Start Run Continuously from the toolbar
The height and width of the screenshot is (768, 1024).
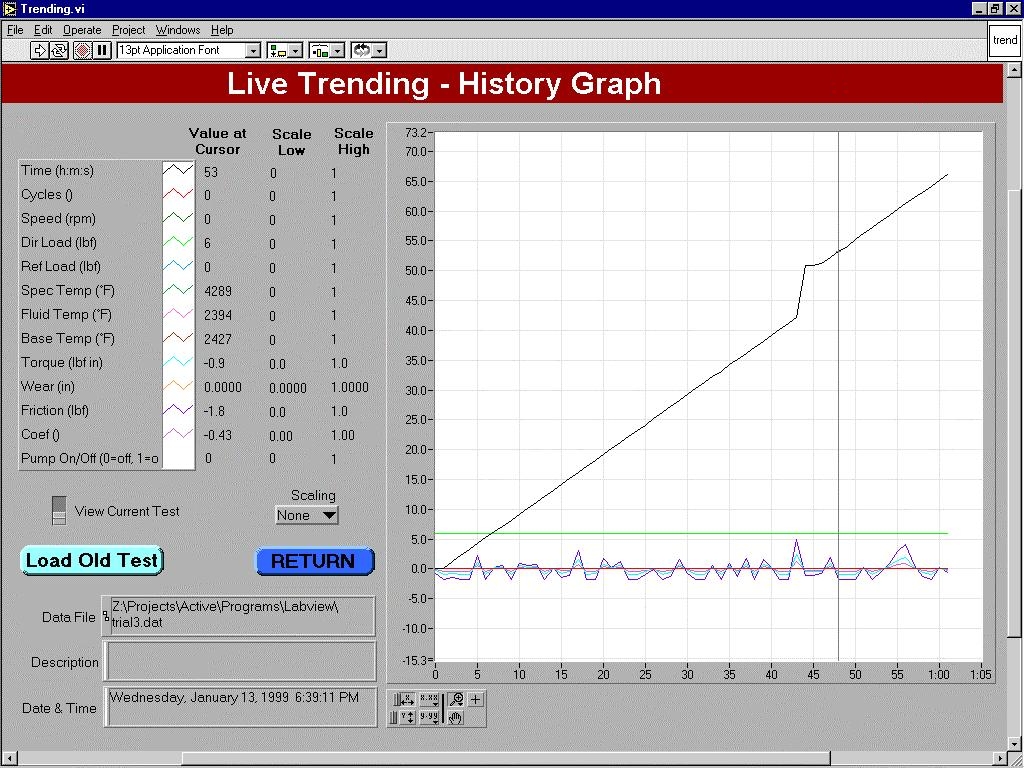click(59, 50)
